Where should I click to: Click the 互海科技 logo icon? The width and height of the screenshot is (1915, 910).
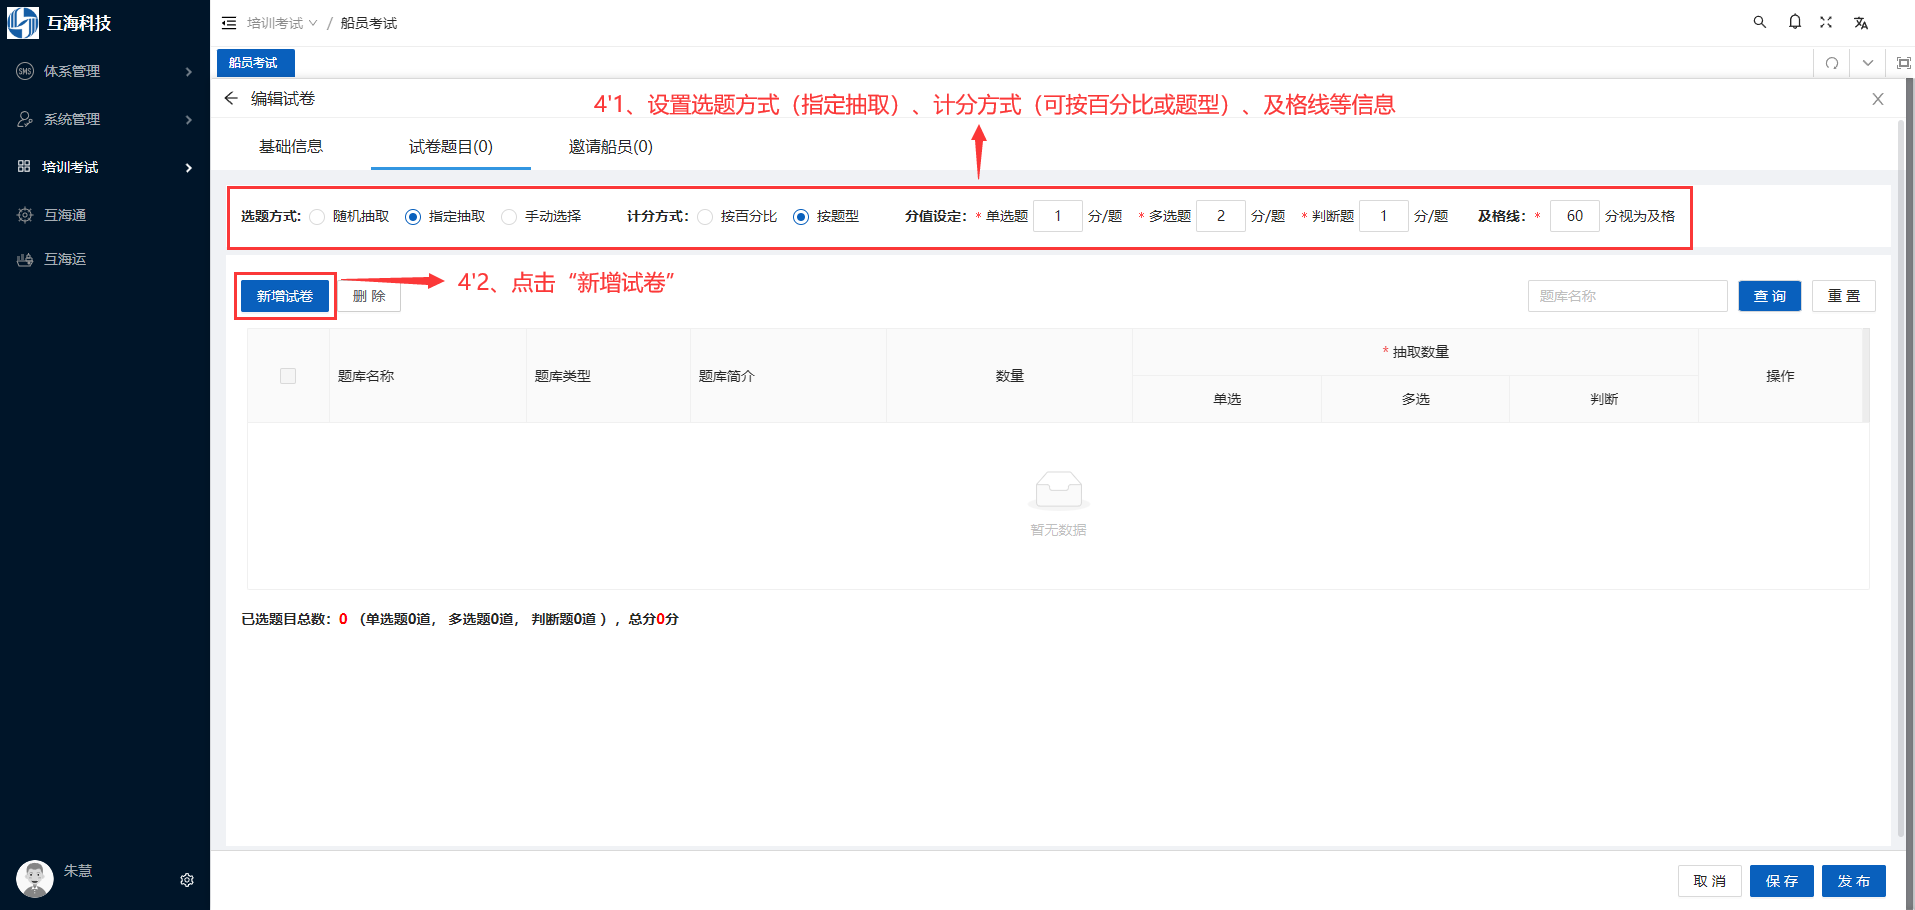[x=23, y=22]
